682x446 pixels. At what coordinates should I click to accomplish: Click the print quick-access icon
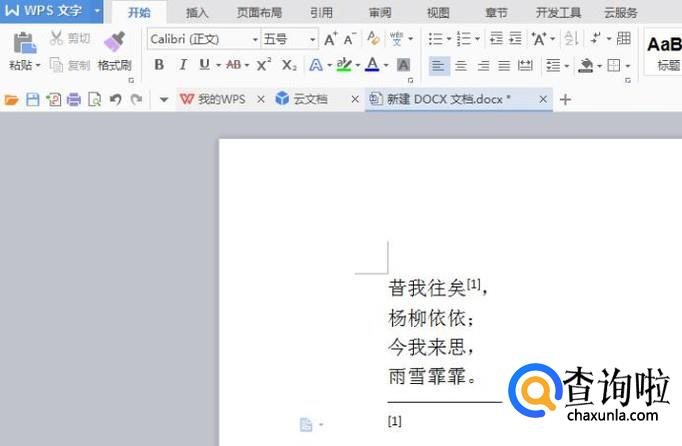(74, 100)
